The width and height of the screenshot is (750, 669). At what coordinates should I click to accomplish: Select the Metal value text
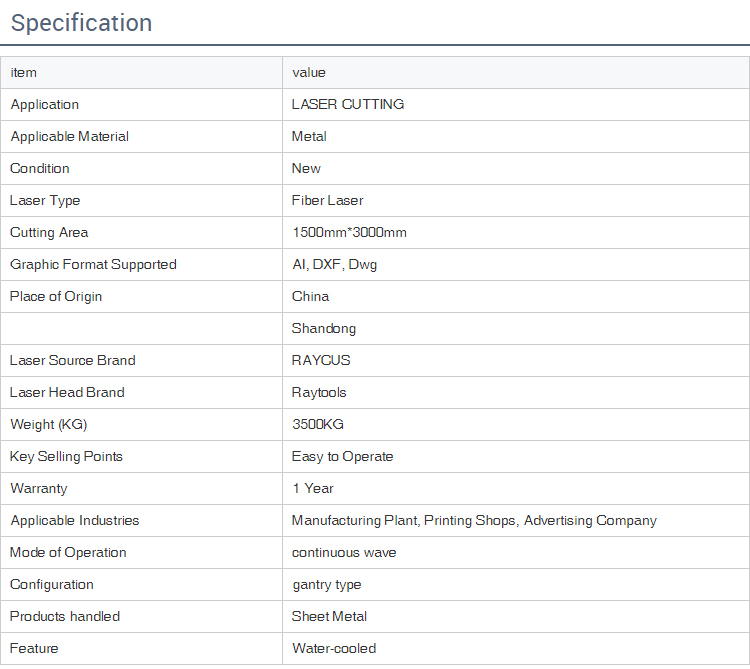point(309,137)
